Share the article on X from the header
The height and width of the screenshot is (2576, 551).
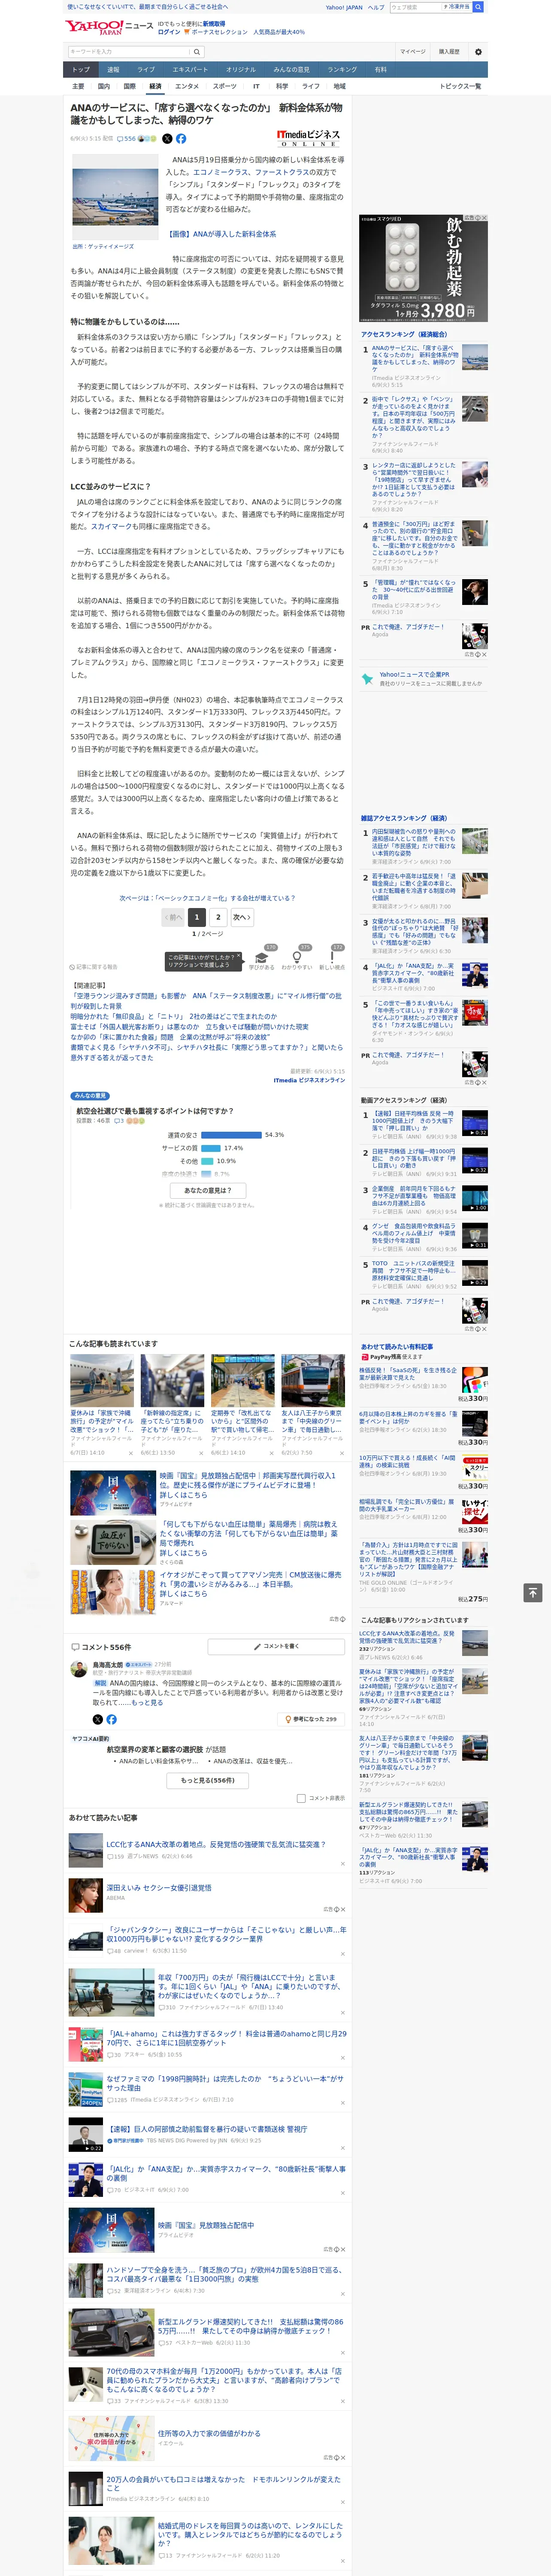(167, 139)
